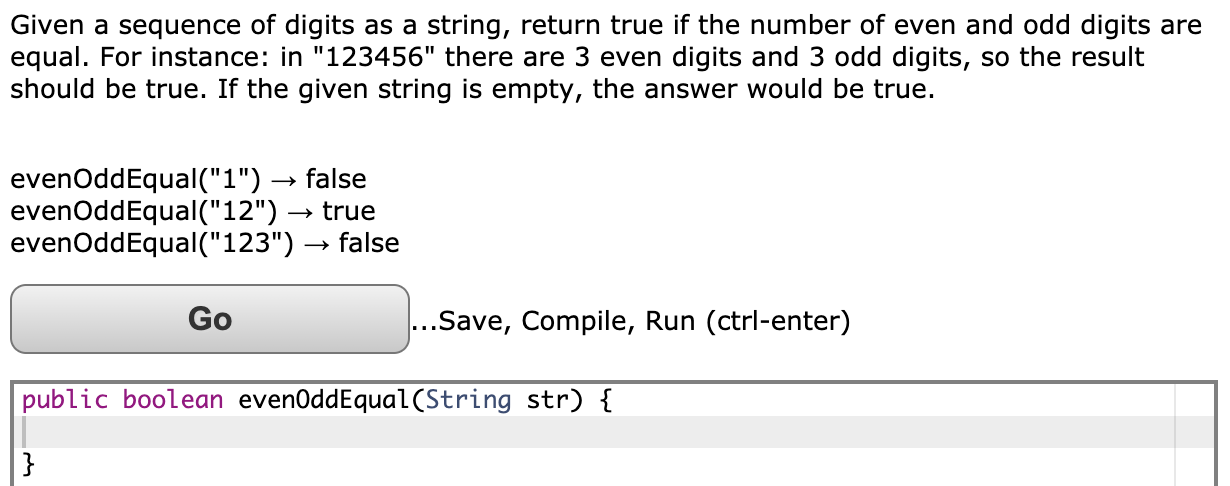Click the 'true' result of second example
Screen dimensions: 1230x486
coord(349,211)
